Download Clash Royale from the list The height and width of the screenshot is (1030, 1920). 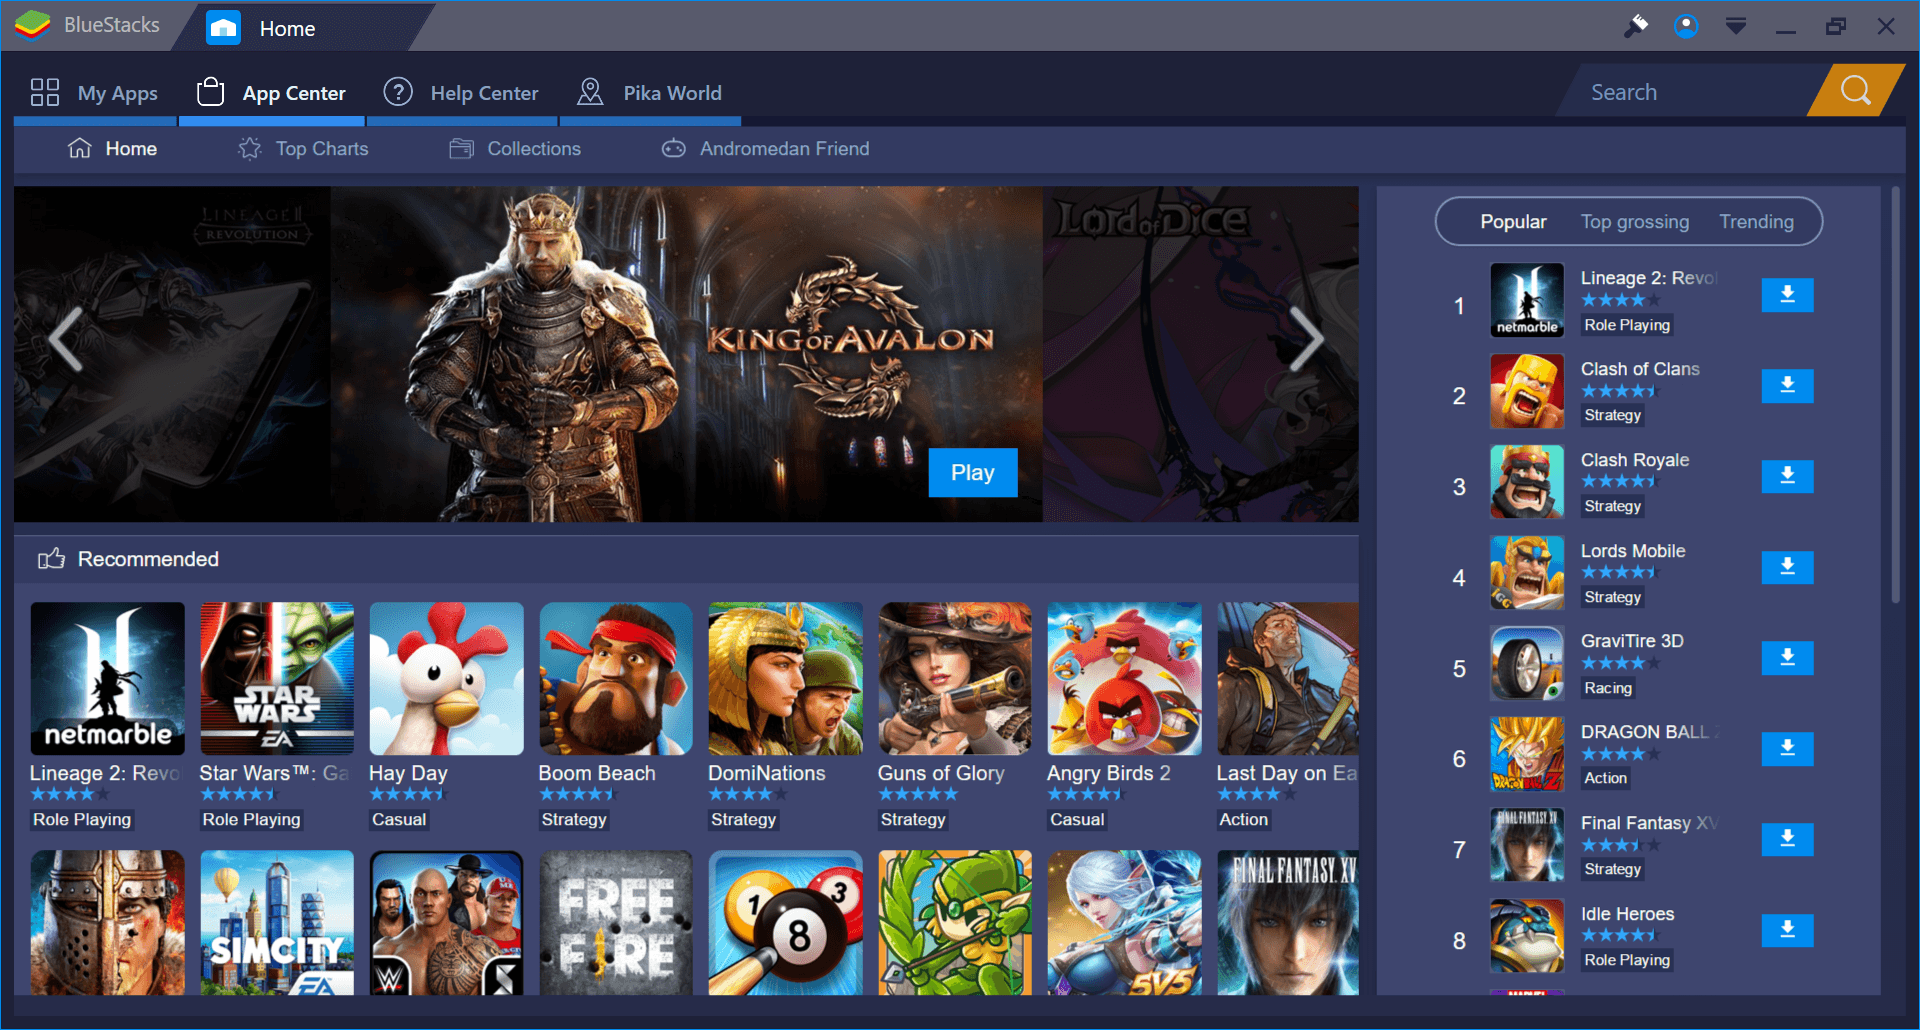(x=1787, y=477)
